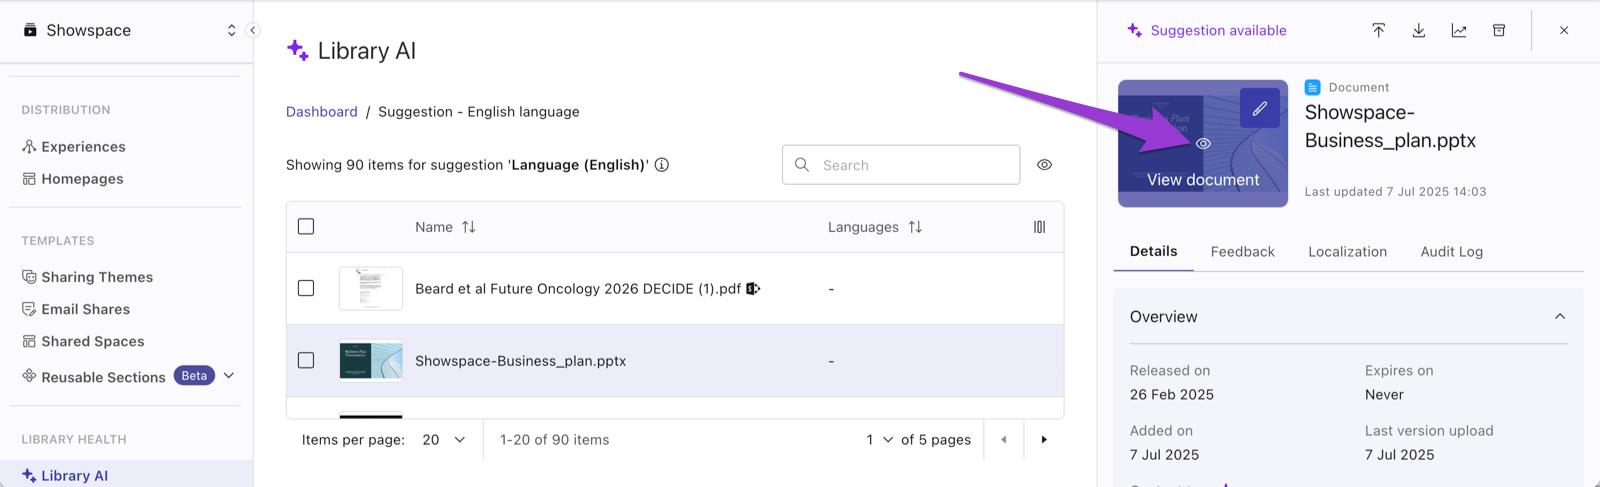Collapse the Overview section chevron
Viewport: 1600px width, 487px height.
[1560, 317]
